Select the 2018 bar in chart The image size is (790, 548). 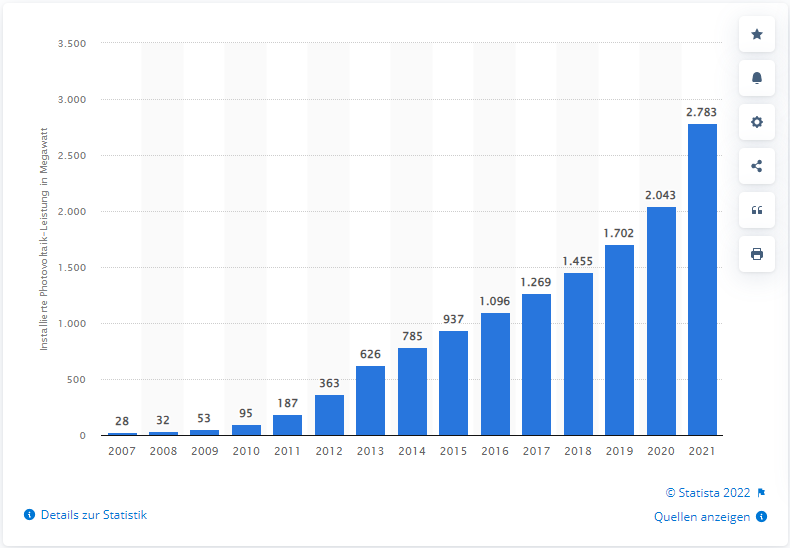(578, 354)
